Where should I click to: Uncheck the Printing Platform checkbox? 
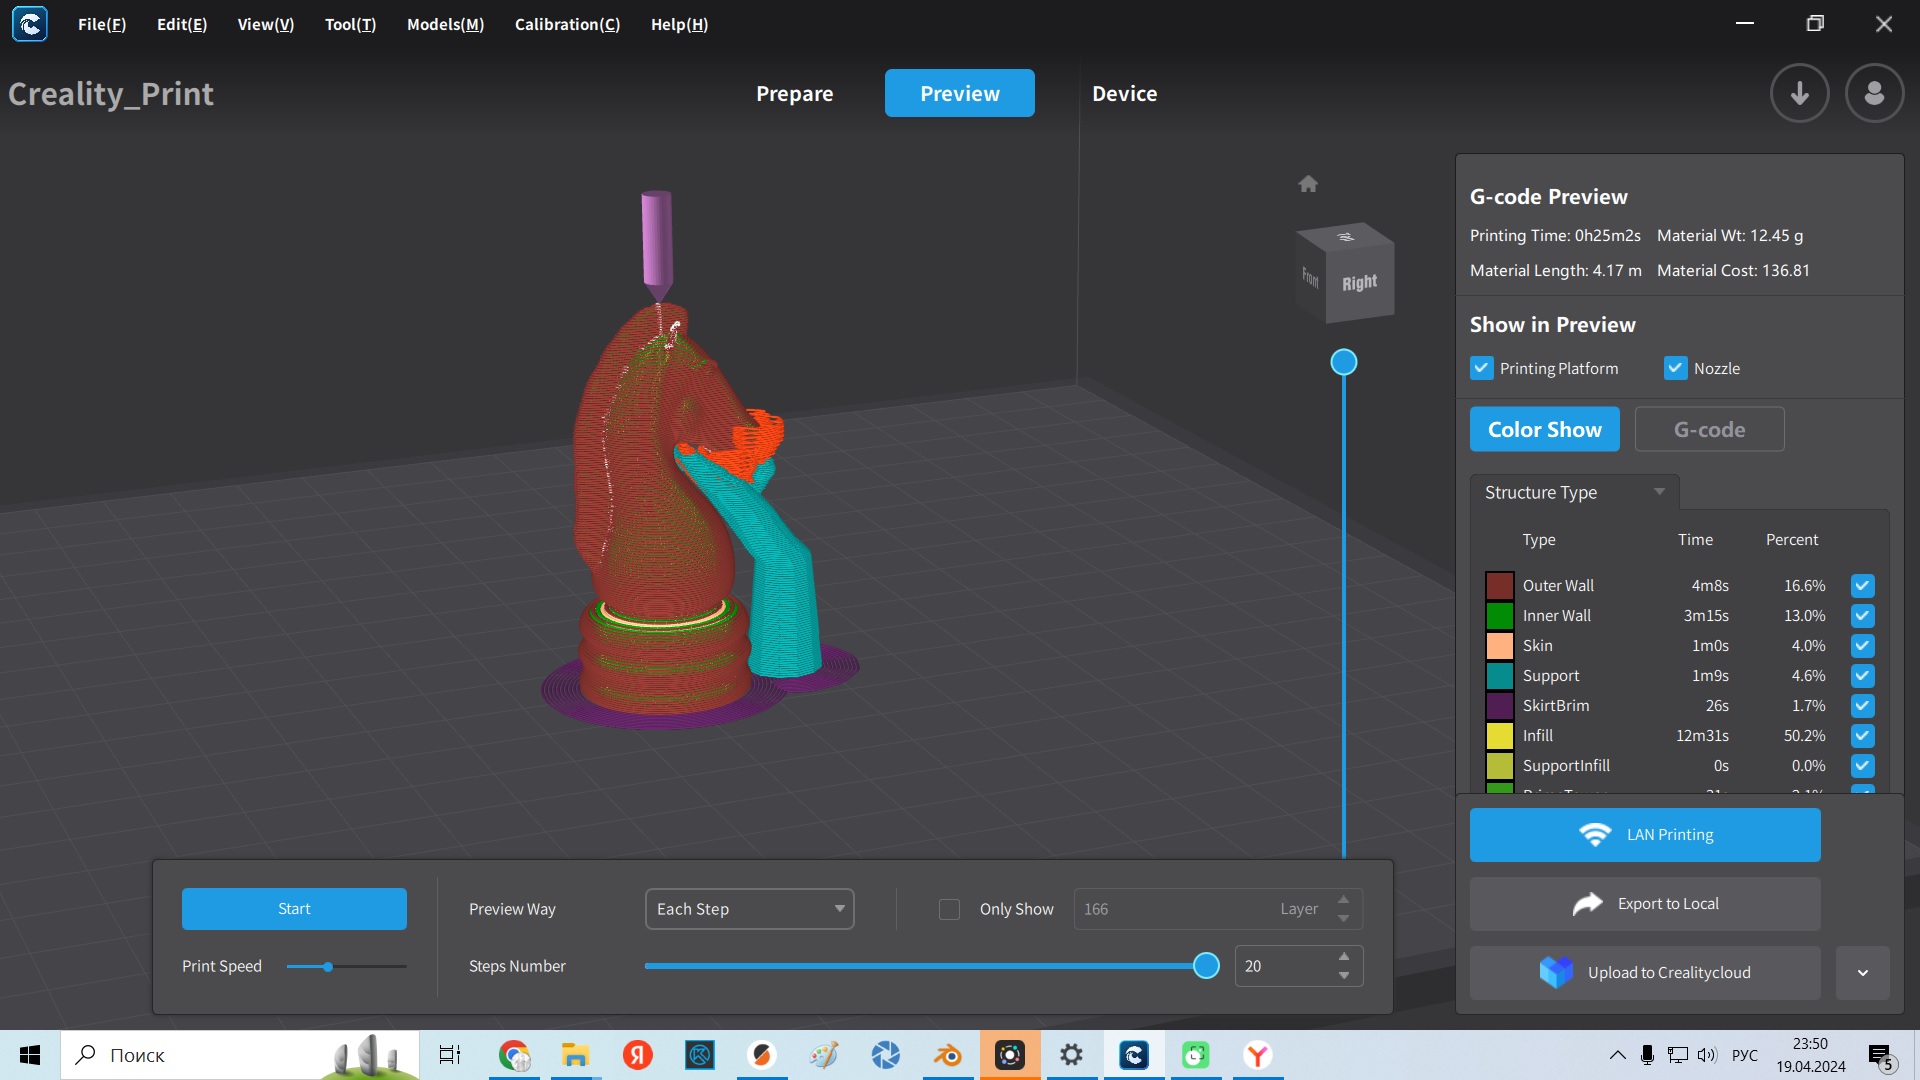click(1481, 368)
